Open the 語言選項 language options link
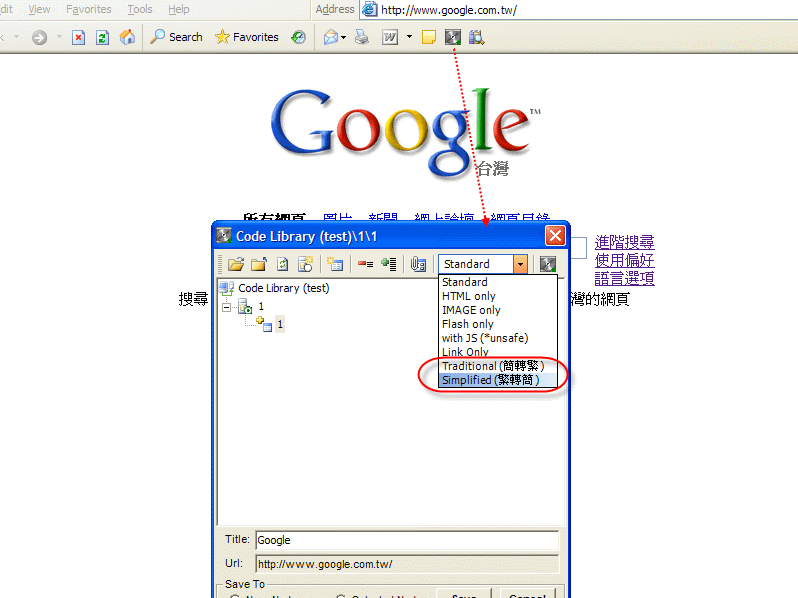 click(x=624, y=278)
